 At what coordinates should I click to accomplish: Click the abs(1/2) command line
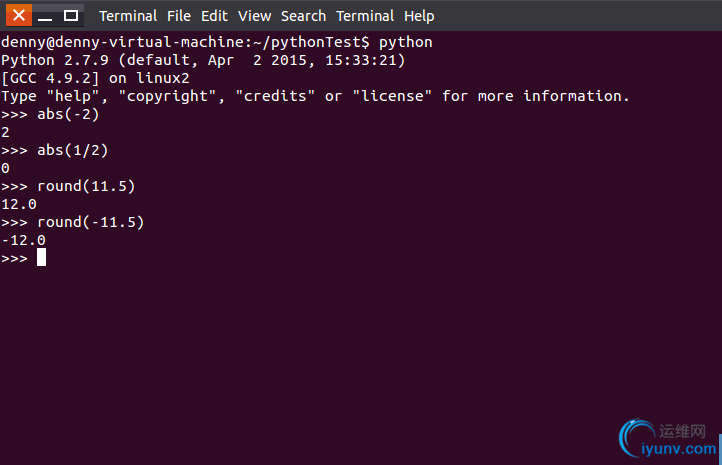[54, 150]
